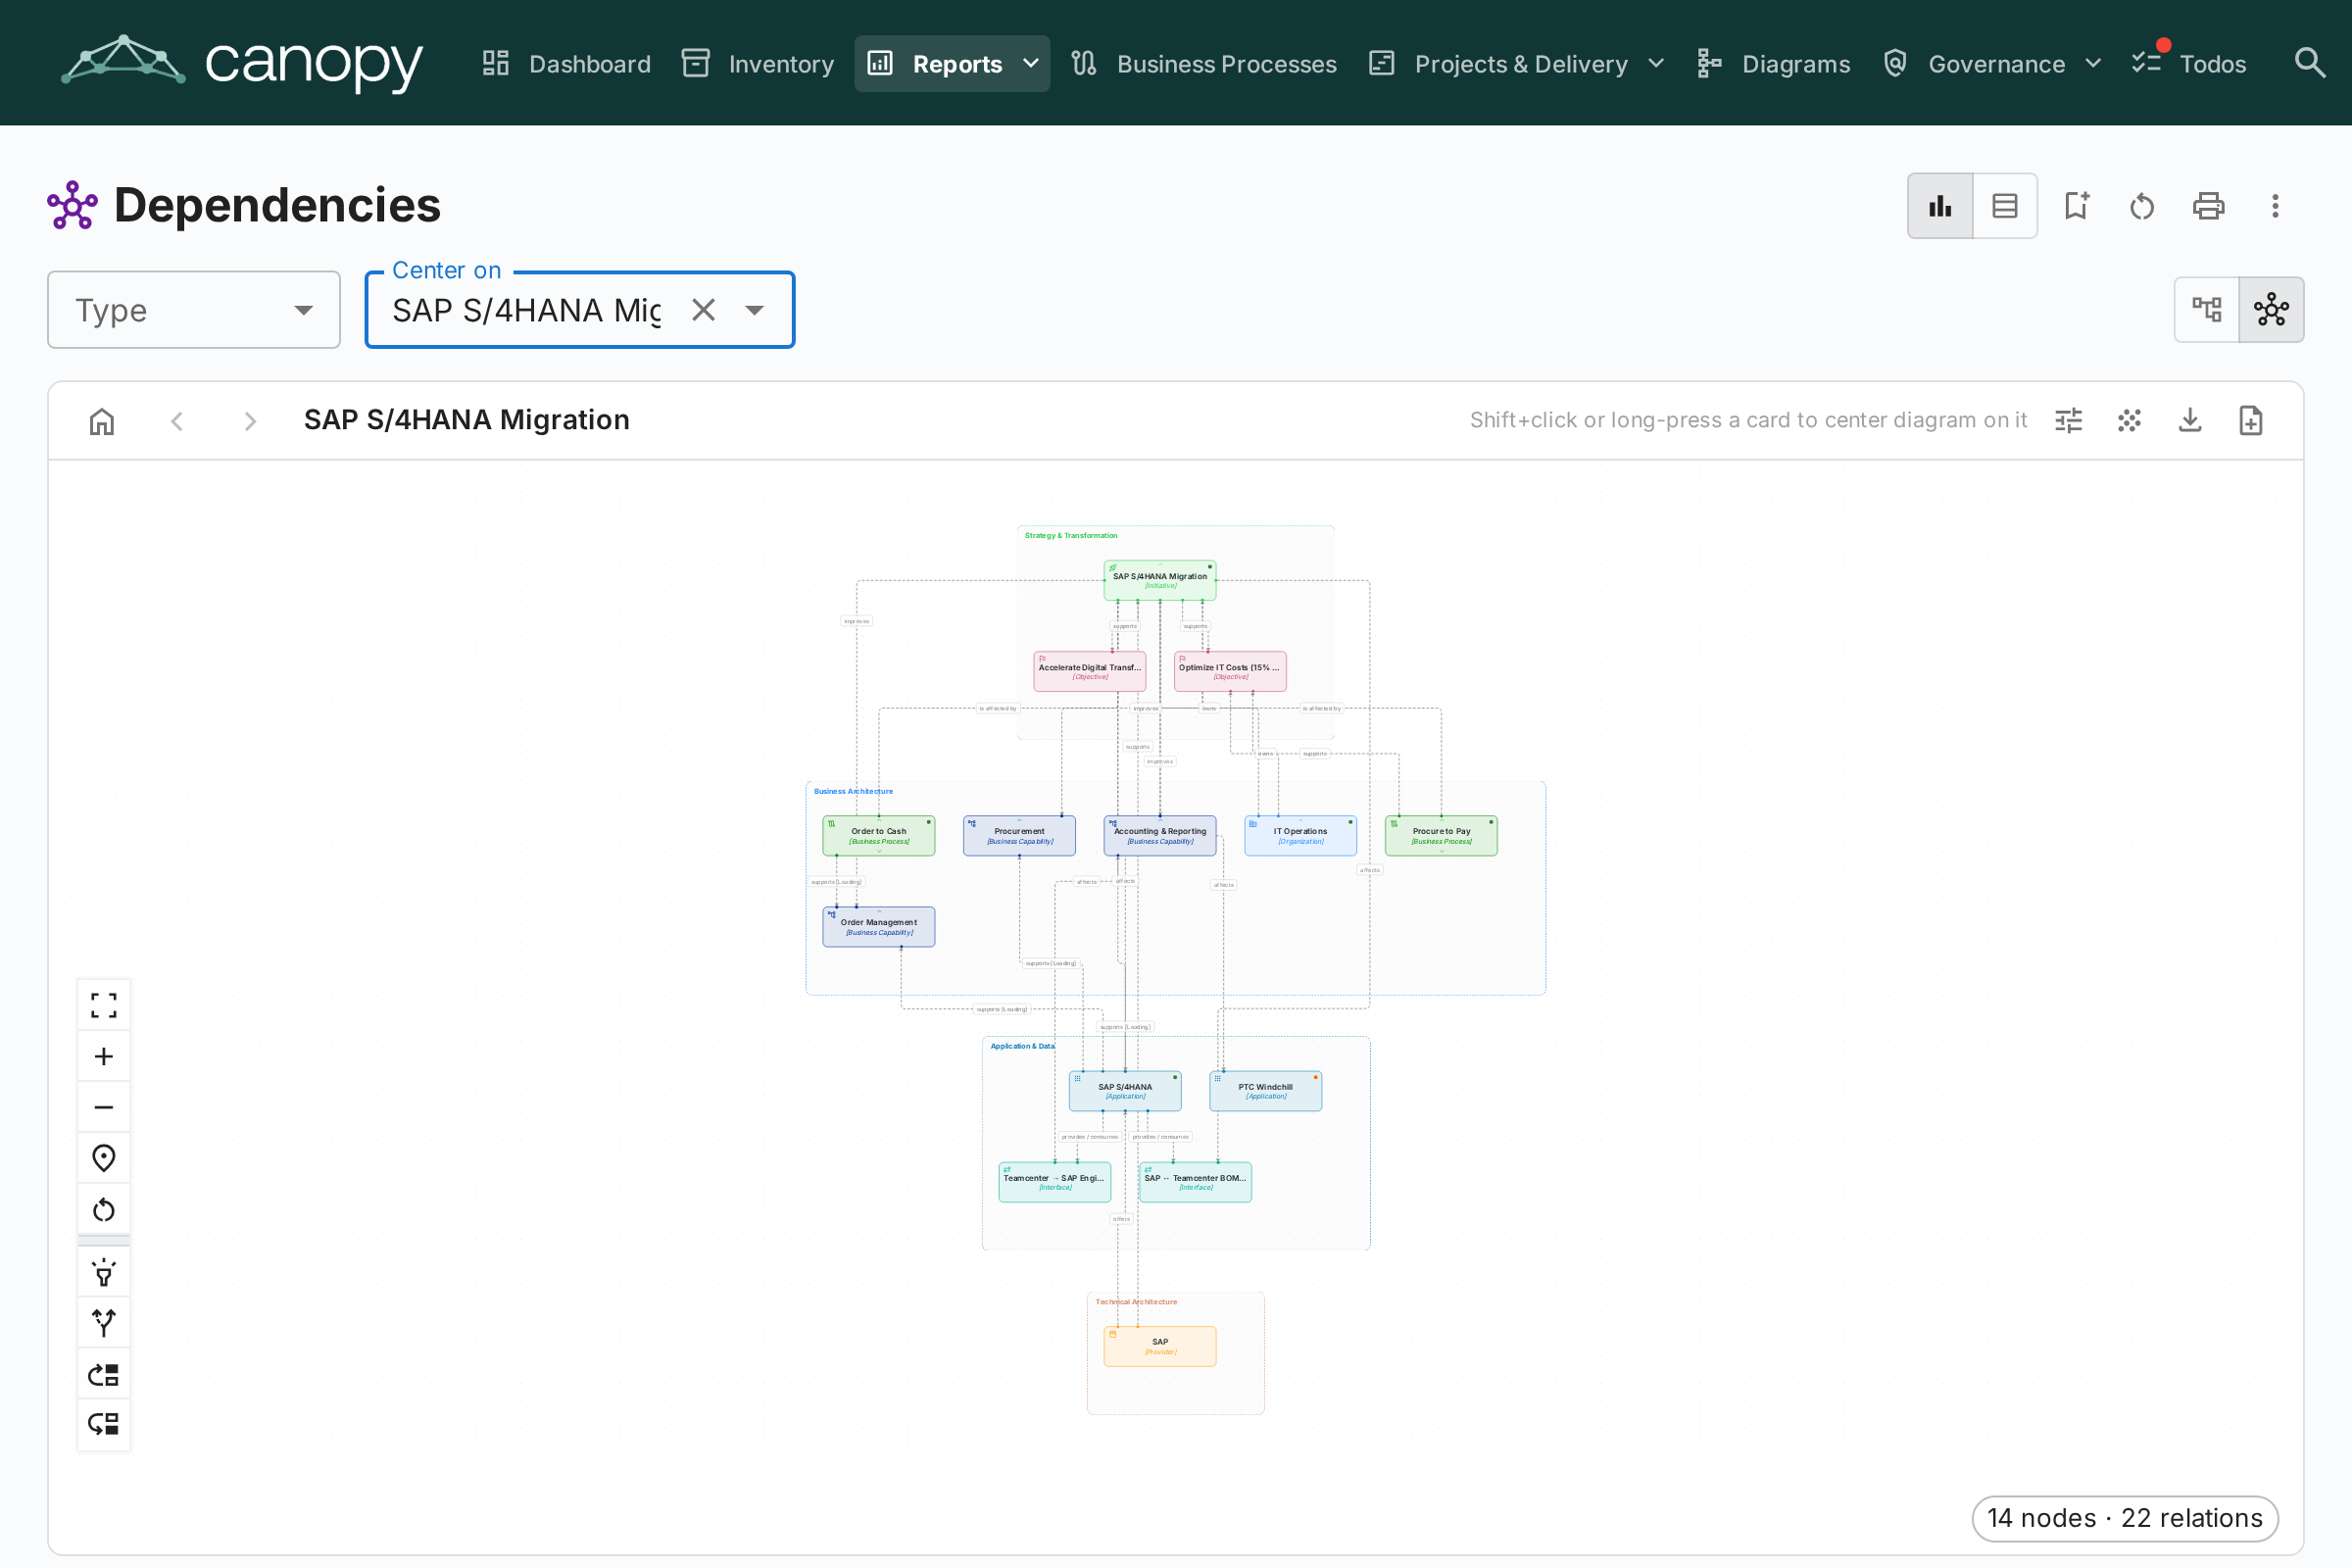Screen dimensions: 2352x1568
Task: Click the location pin control
Action: coord(104,1158)
